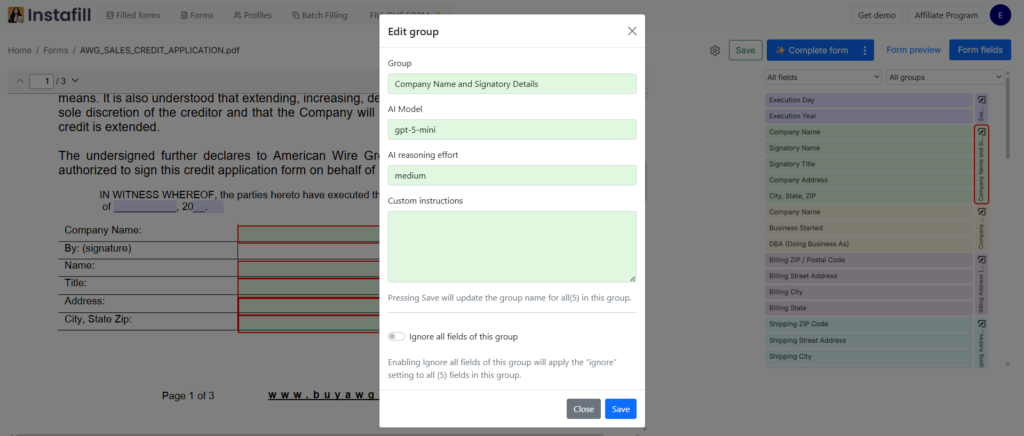Close the Edit group dialog with X
The height and width of the screenshot is (436, 1024).
tap(632, 31)
